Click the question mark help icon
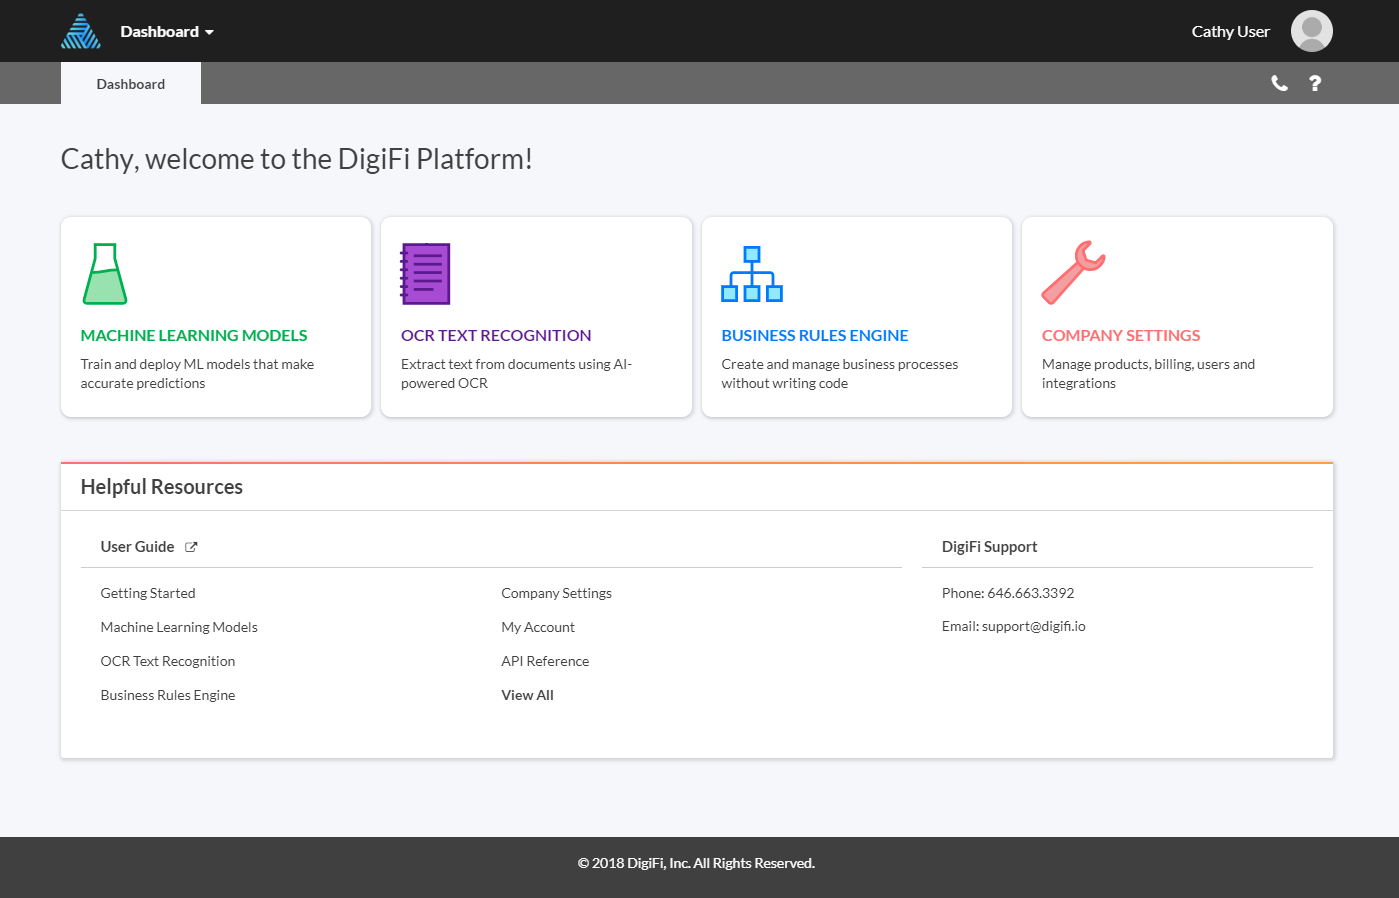The image size is (1399, 898). pyautogui.click(x=1315, y=83)
